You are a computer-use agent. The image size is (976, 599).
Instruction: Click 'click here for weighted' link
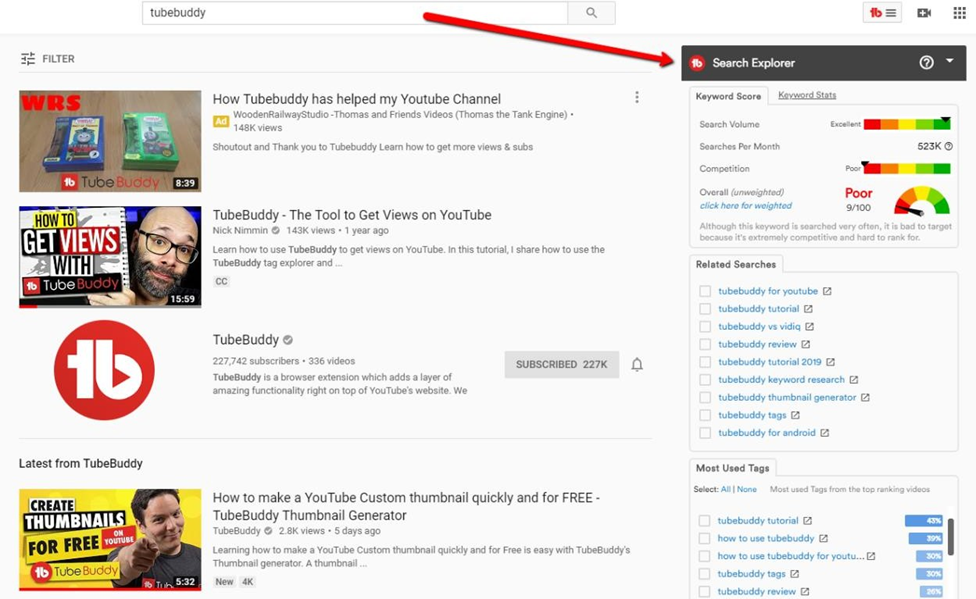coord(746,205)
